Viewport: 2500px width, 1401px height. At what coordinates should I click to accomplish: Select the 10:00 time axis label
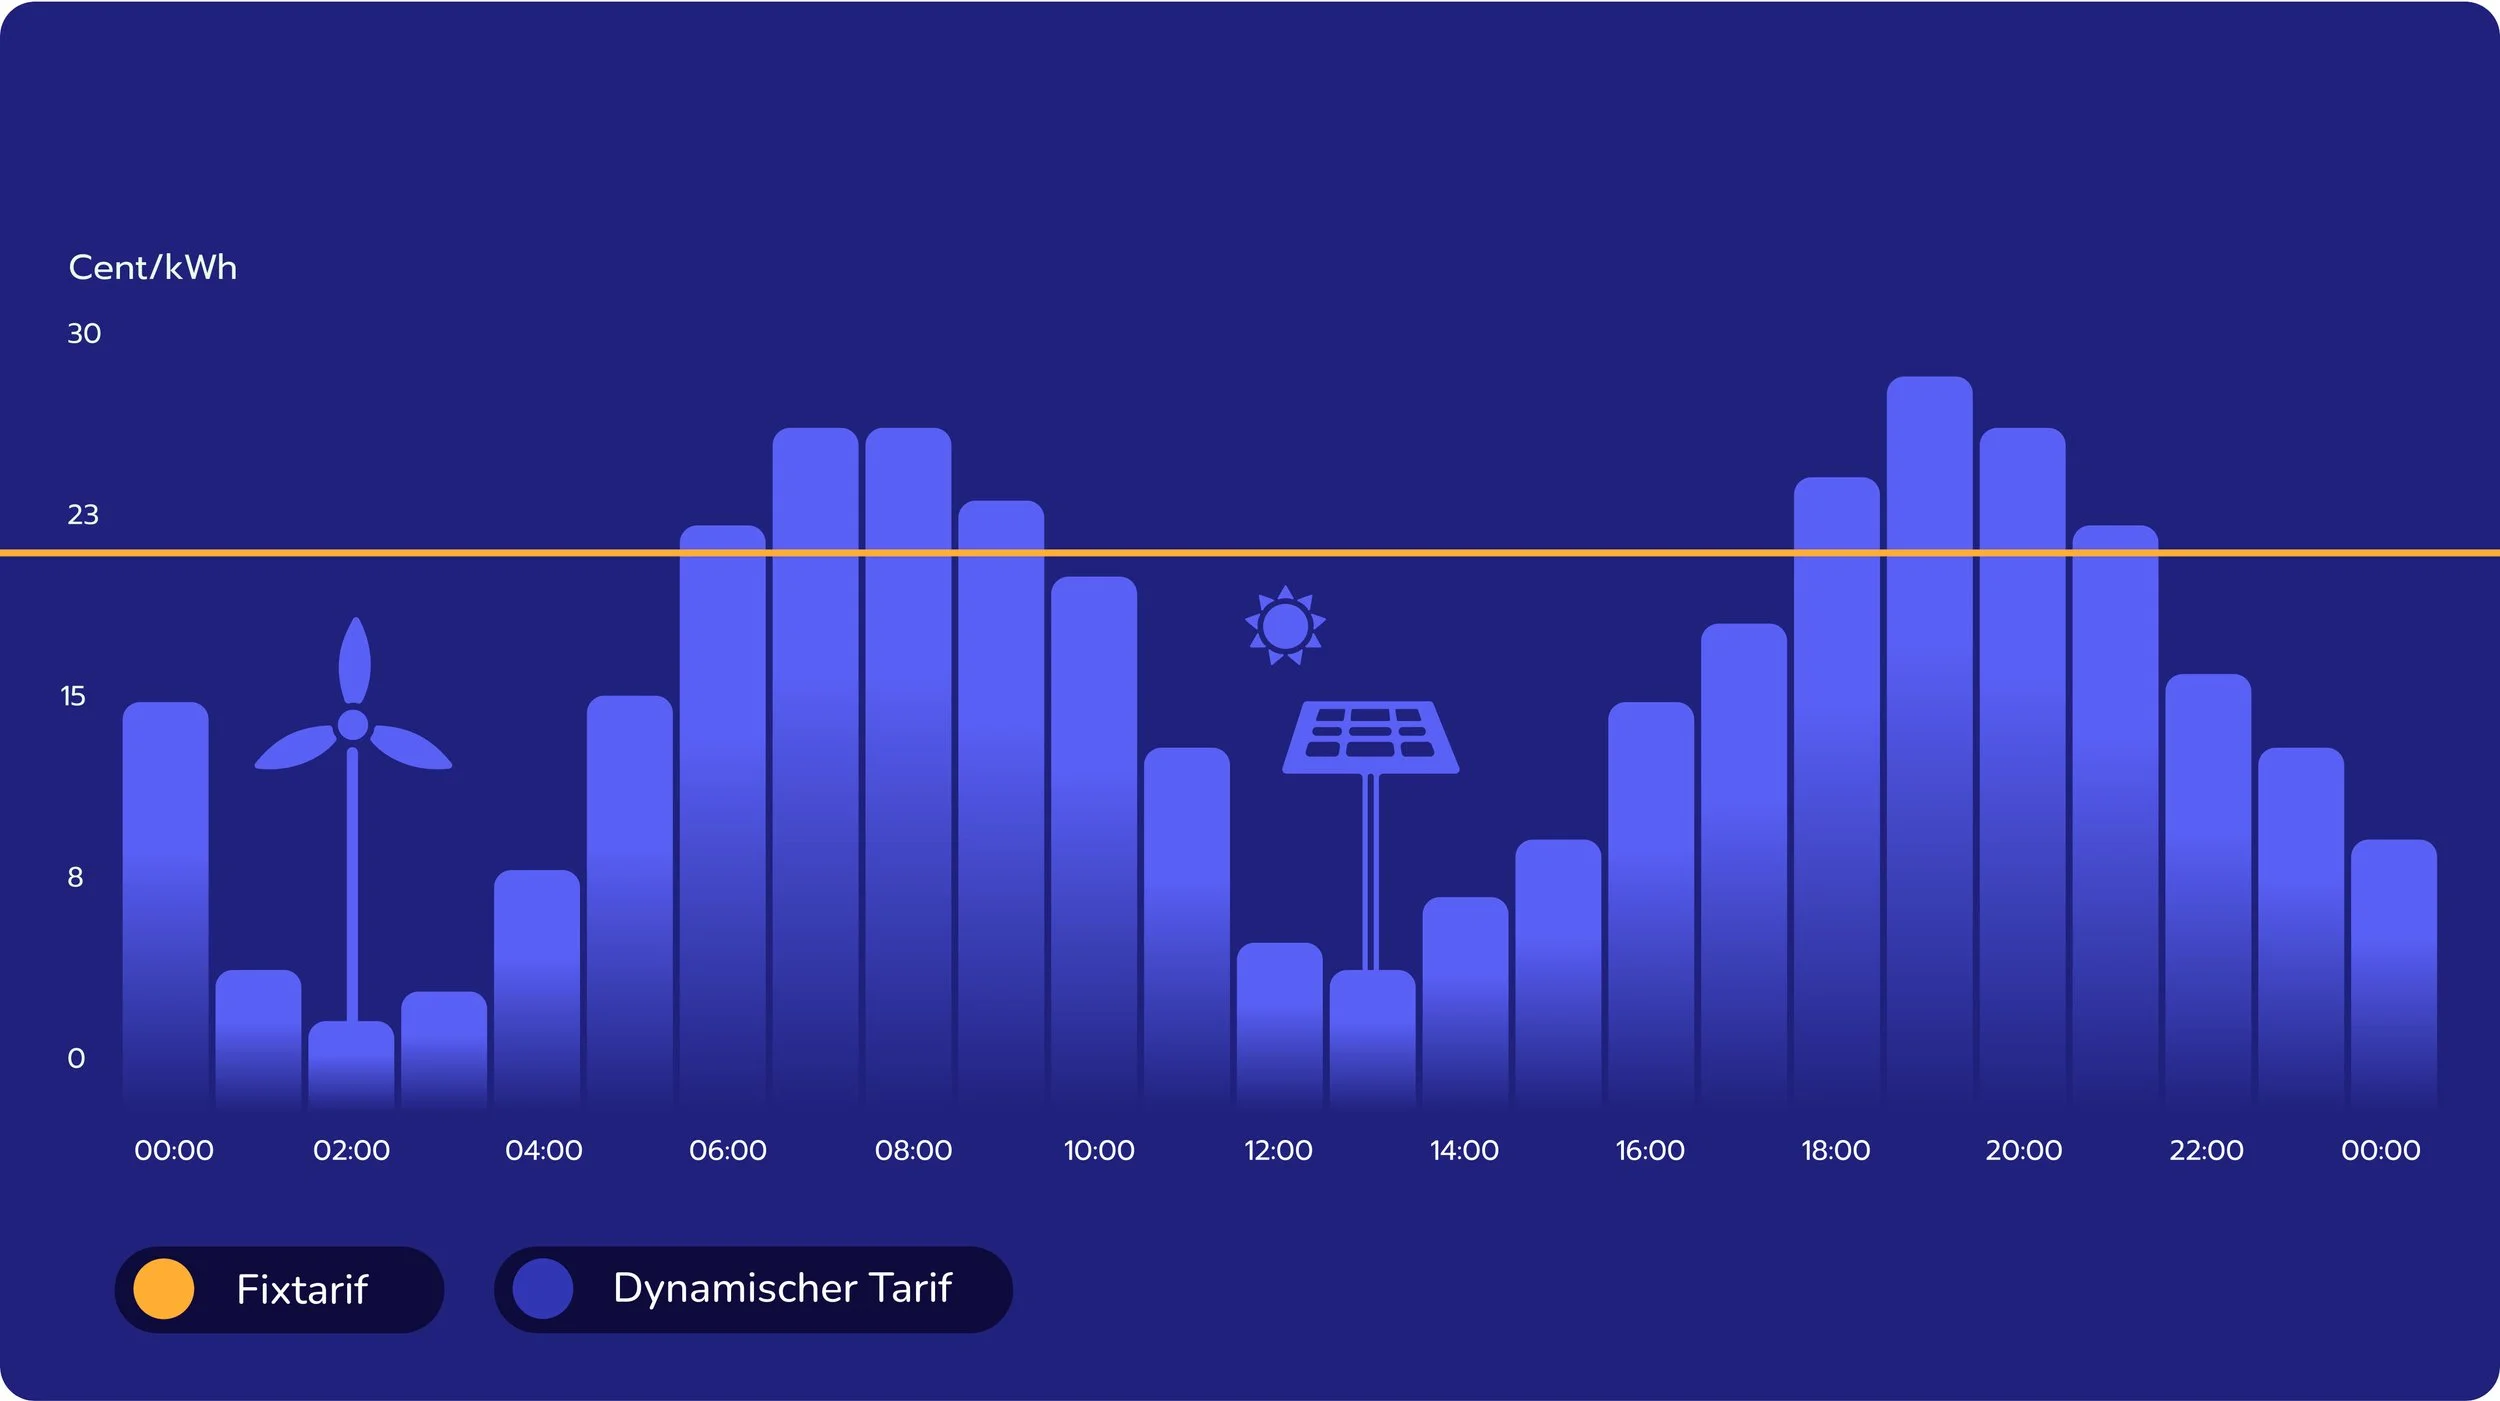(1098, 1151)
